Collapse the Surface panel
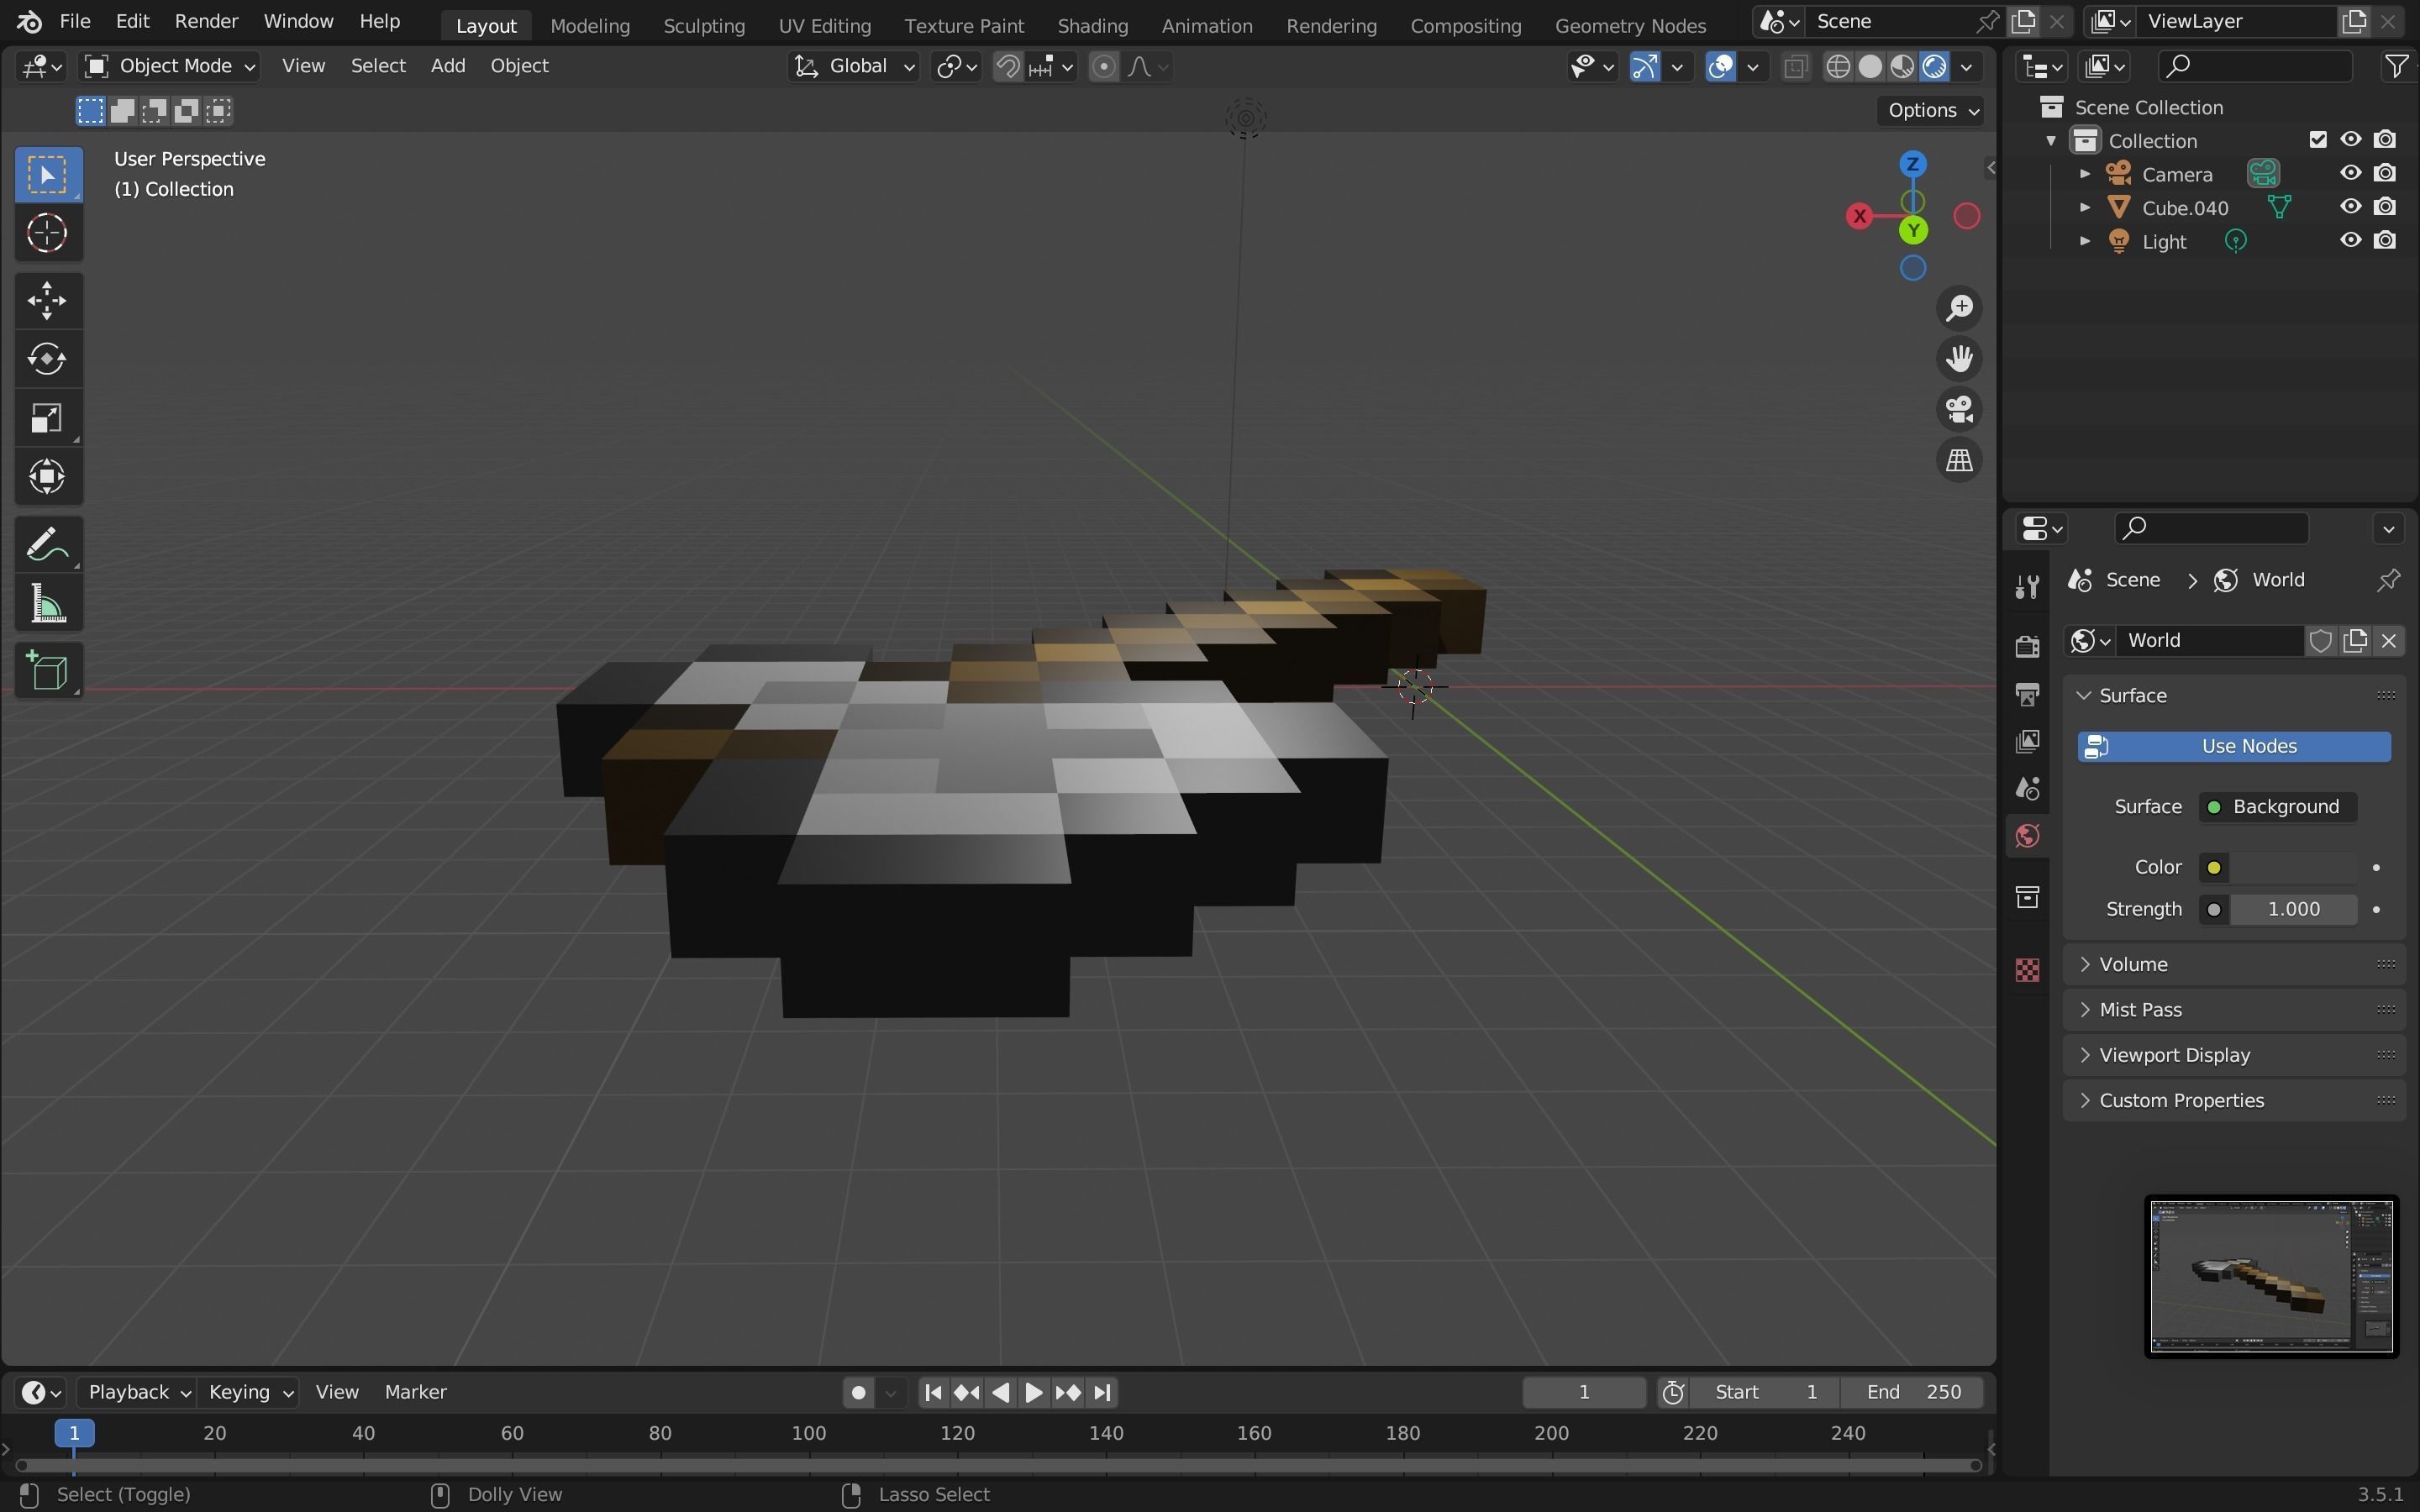 point(2233,695)
